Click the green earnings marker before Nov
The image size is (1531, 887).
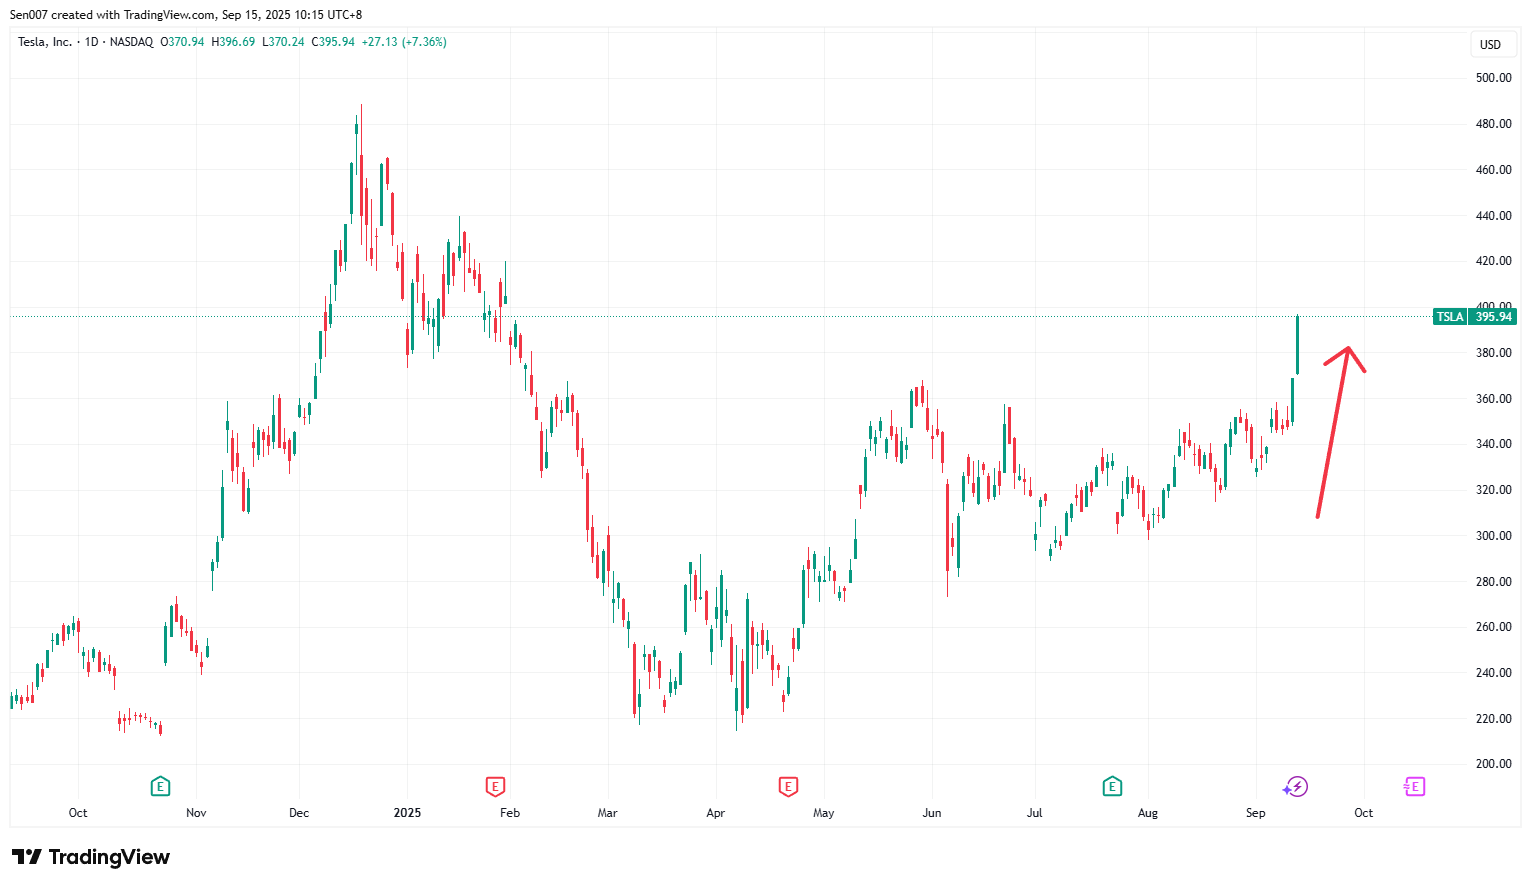click(160, 787)
